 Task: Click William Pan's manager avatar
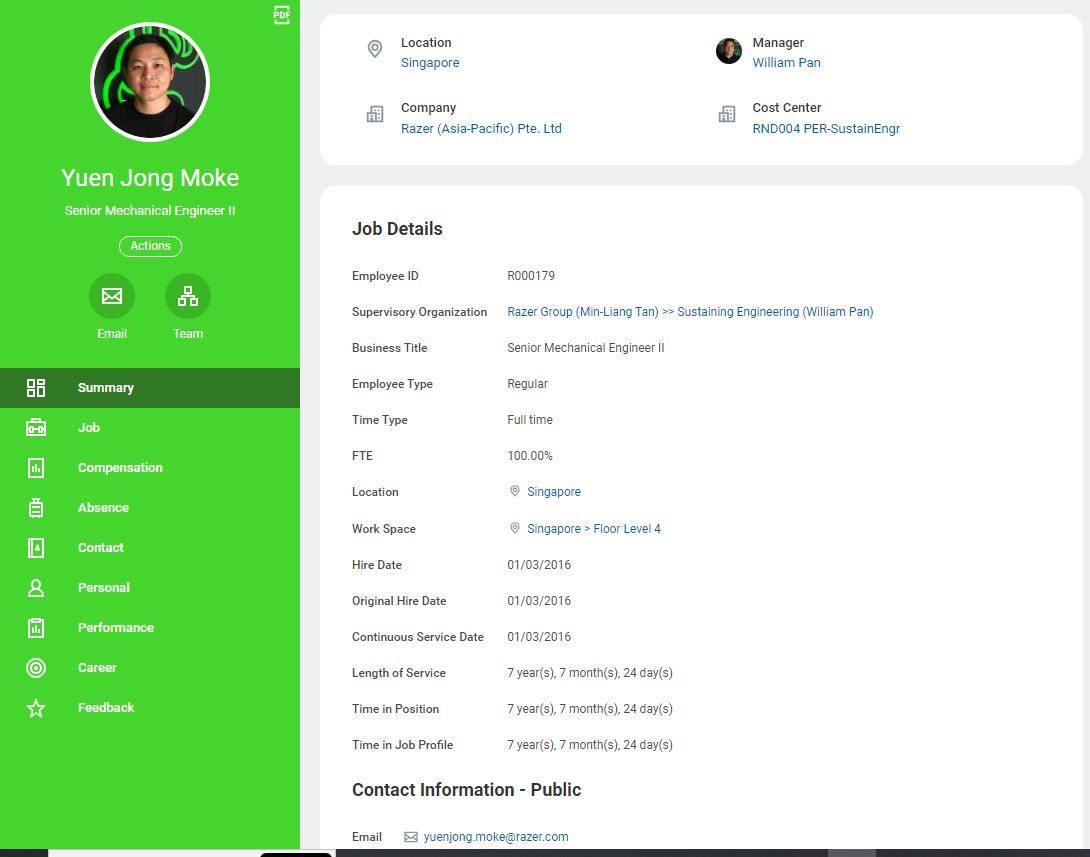[x=729, y=51]
